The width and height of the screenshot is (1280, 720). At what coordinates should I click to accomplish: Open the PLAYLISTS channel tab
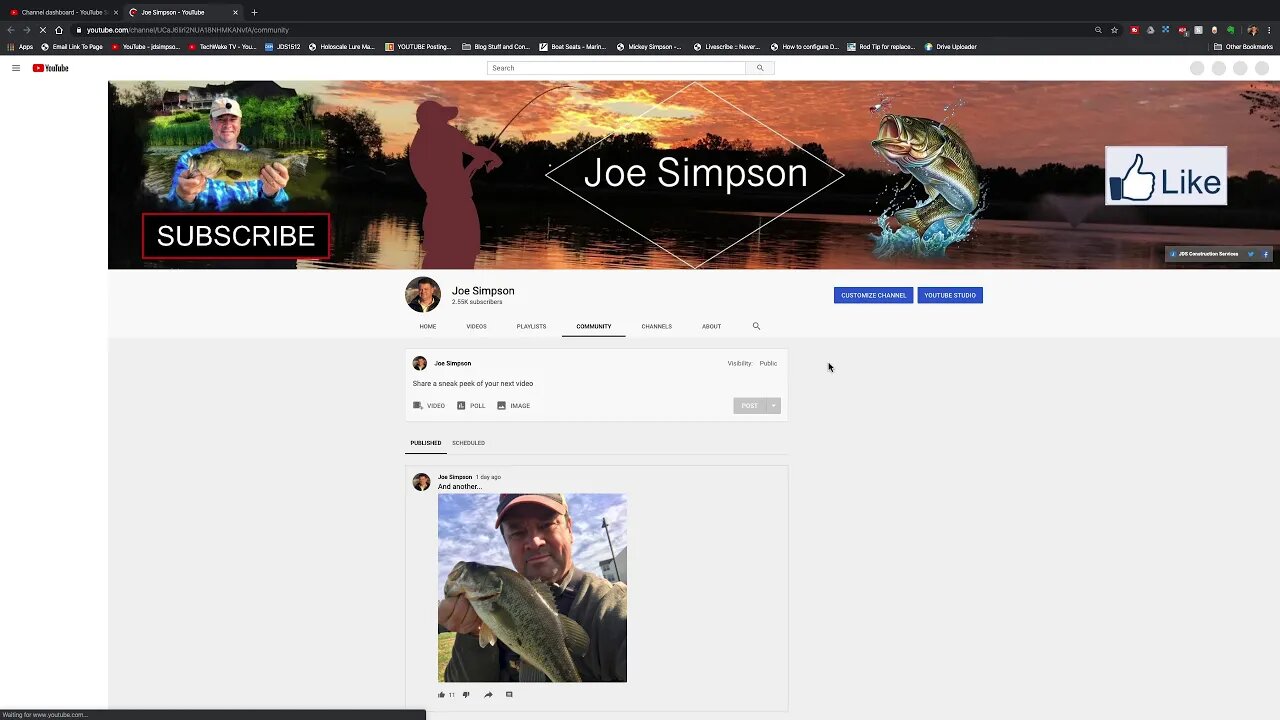(531, 326)
